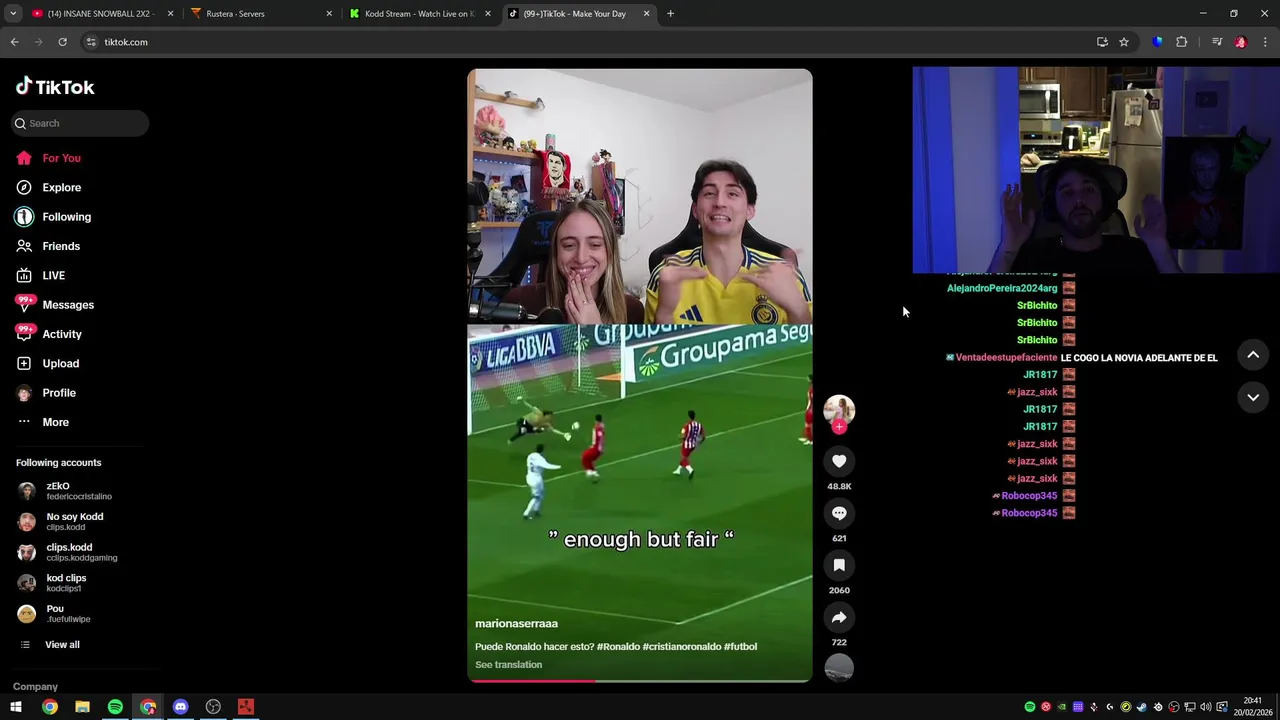Click Ventadeestupefaciente chat username
This screenshot has height=720, width=1280.
(1006, 357)
